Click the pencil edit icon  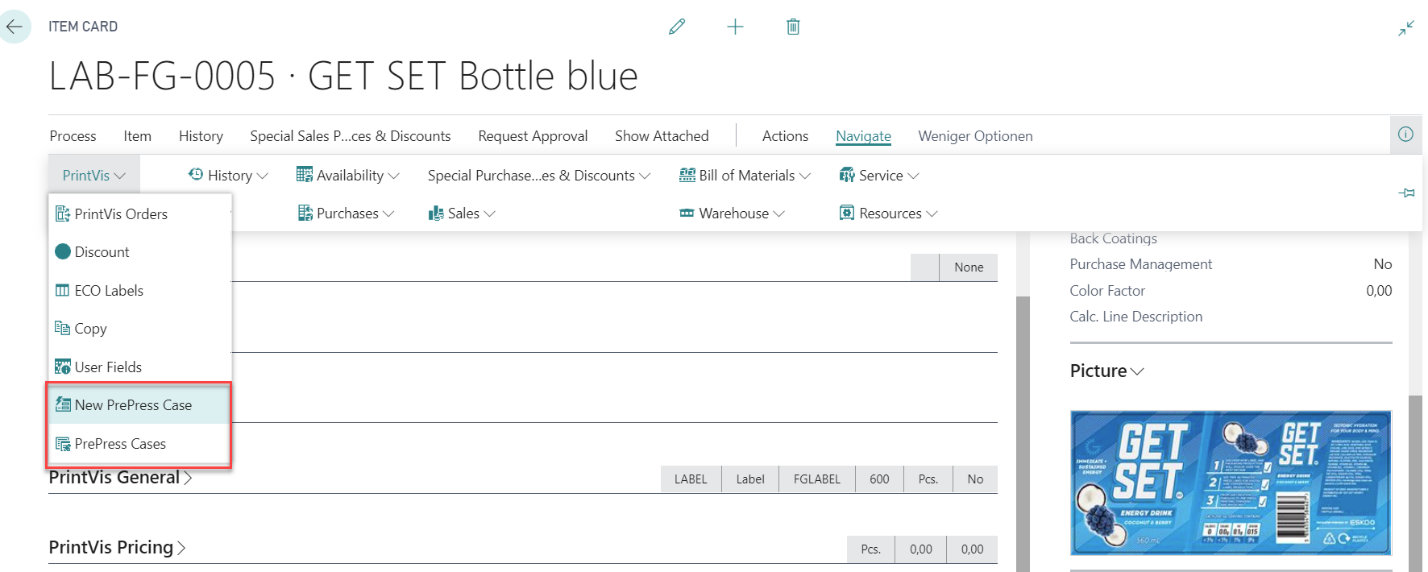pos(677,27)
